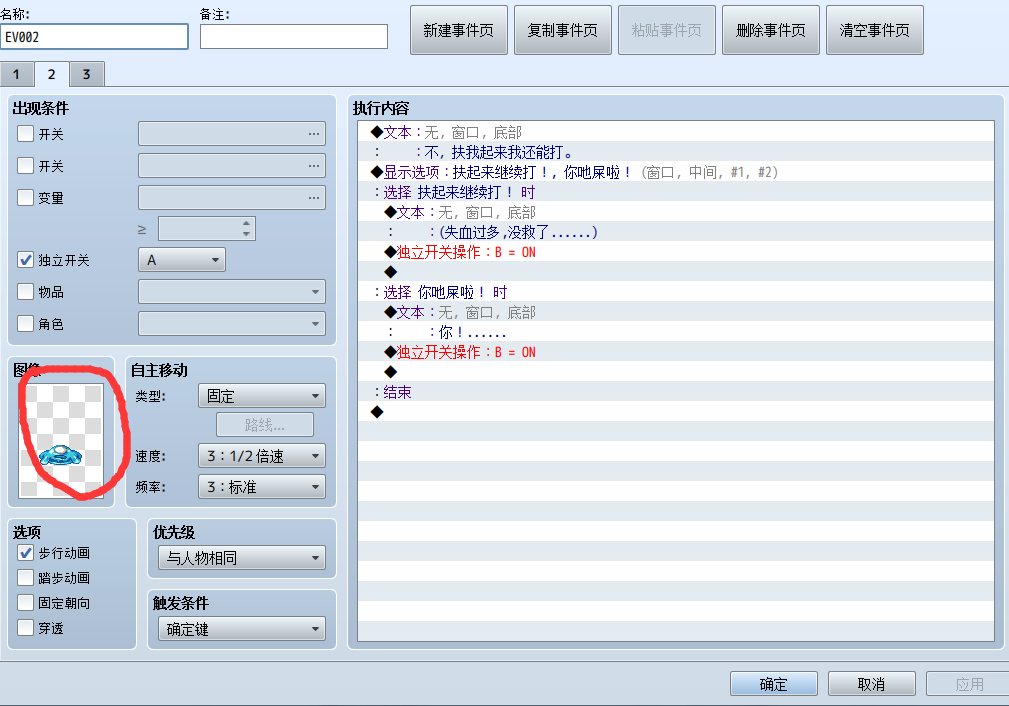Click the 取消 button

(871, 684)
